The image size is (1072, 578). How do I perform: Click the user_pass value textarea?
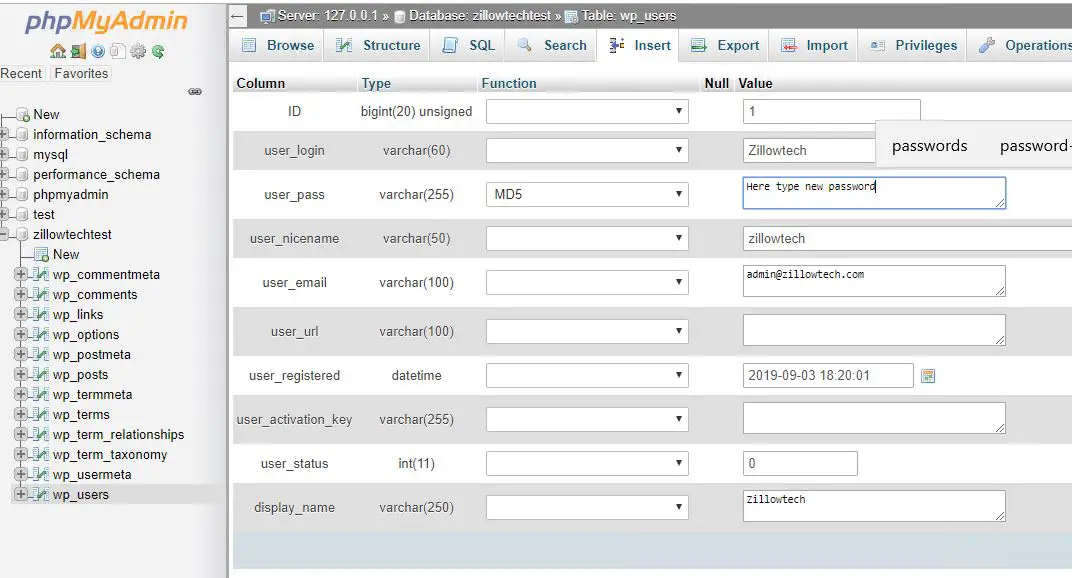(874, 193)
